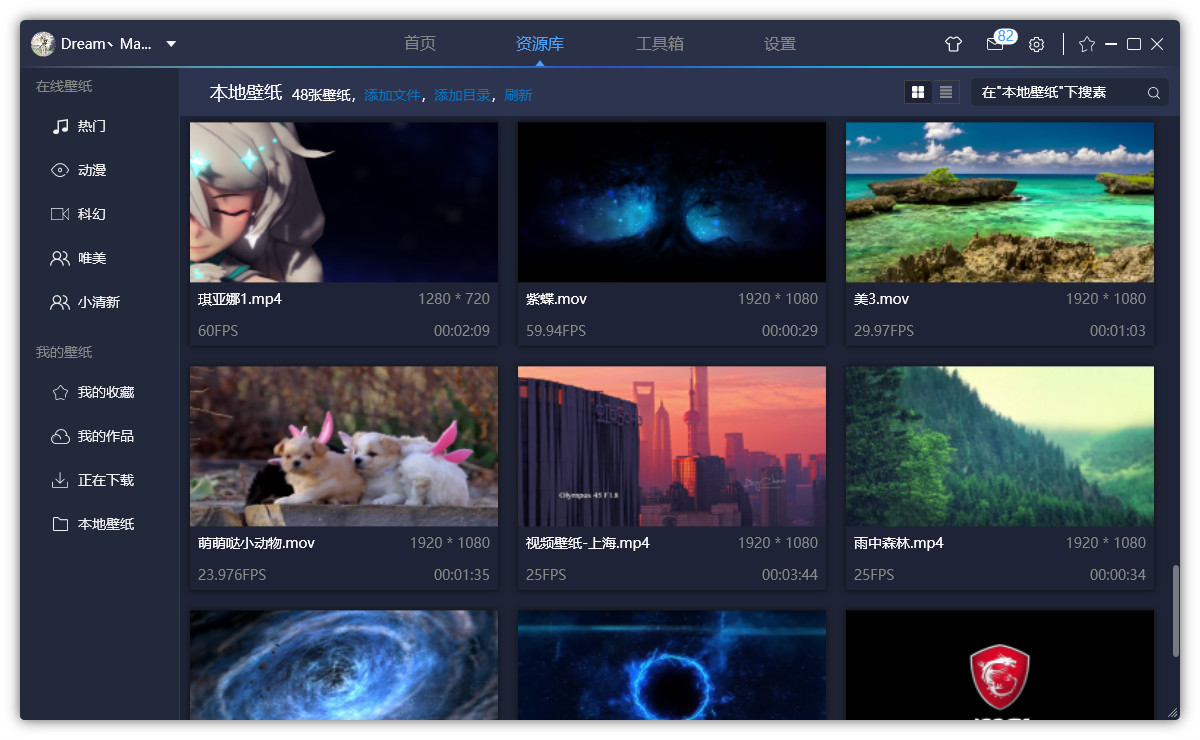Select the 雨中森林.mp4 forest thumbnail
Viewport: 1200px width, 740px height.
point(1000,446)
